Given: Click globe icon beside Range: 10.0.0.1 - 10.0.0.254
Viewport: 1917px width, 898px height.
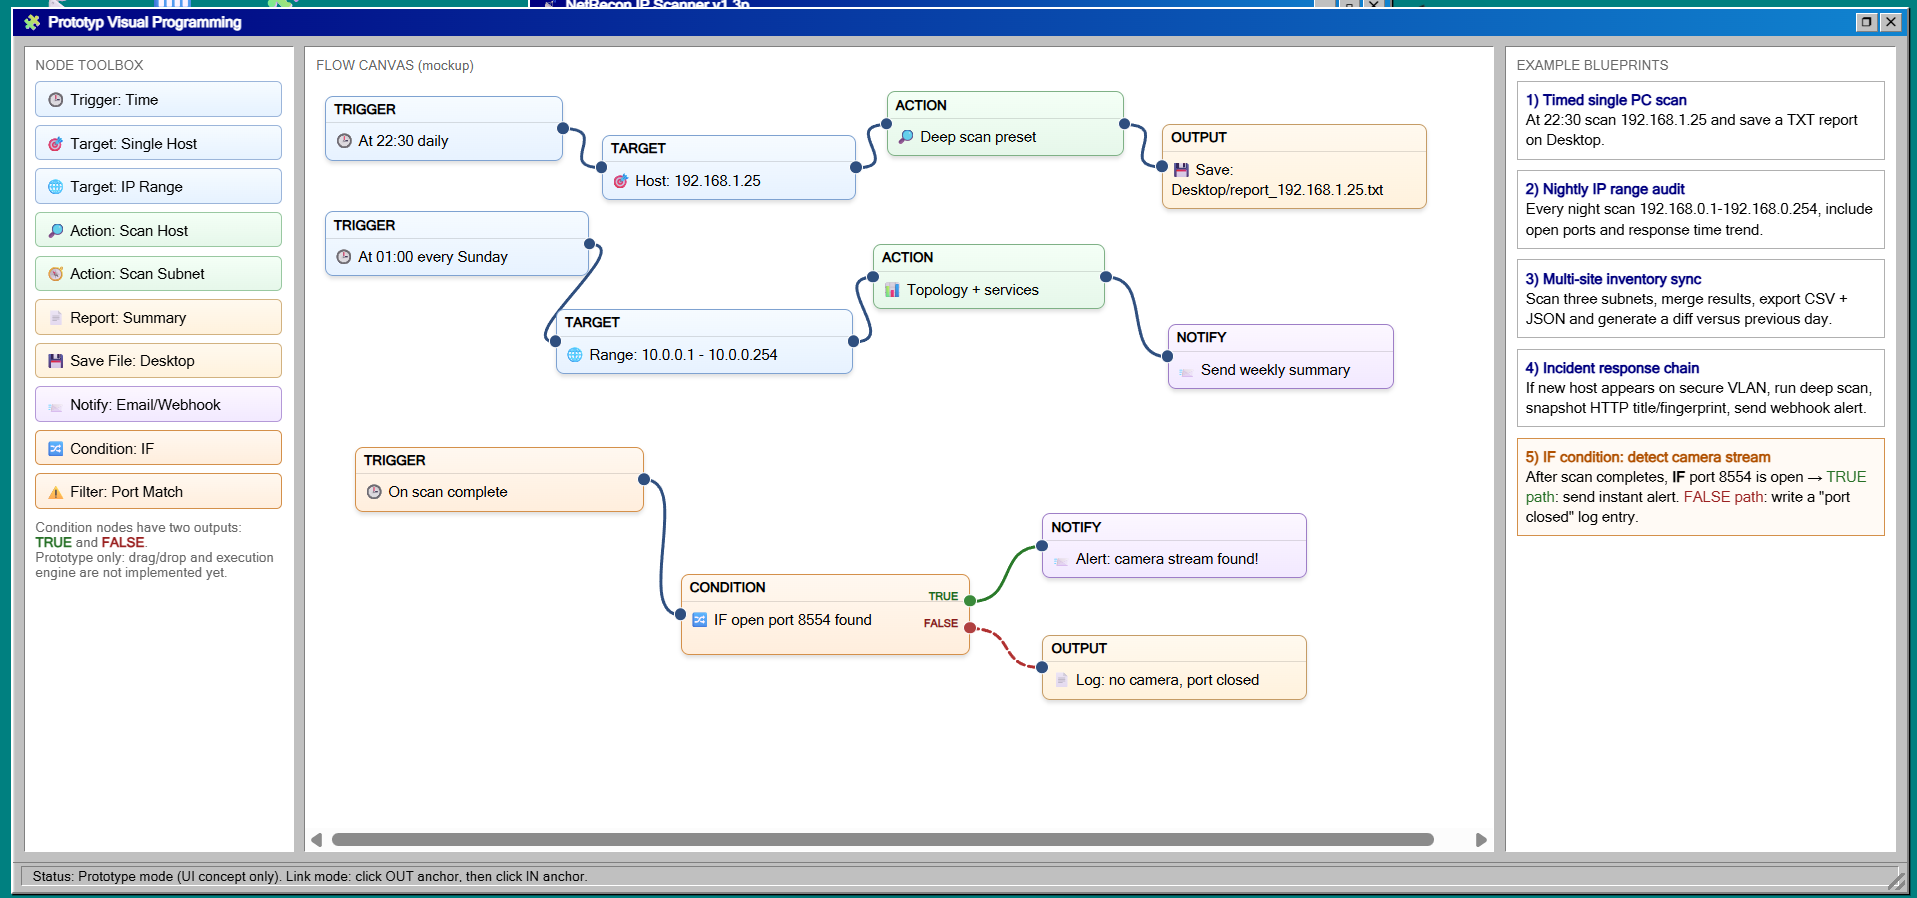Looking at the screenshot, I should pos(575,355).
